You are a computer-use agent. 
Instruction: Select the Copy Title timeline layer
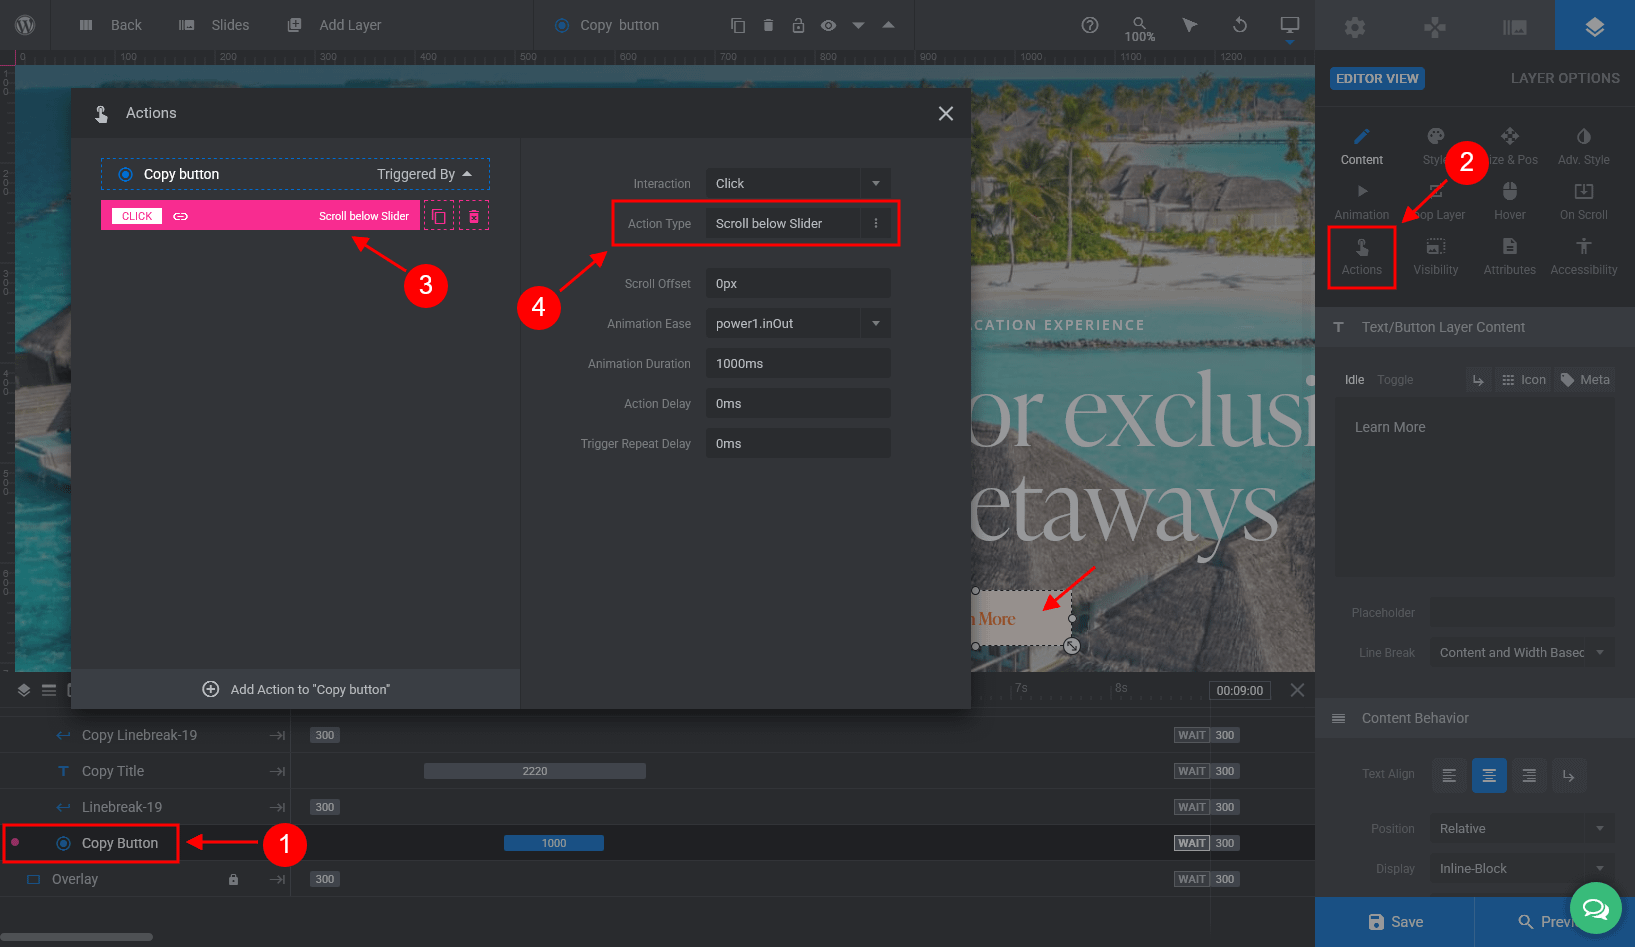tap(113, 771)
